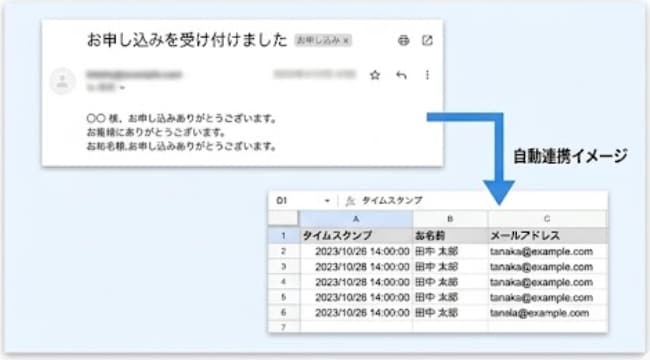The height and width of the screenshot is (360, 650).
Task: Select column B header
Action: (450, 219)
